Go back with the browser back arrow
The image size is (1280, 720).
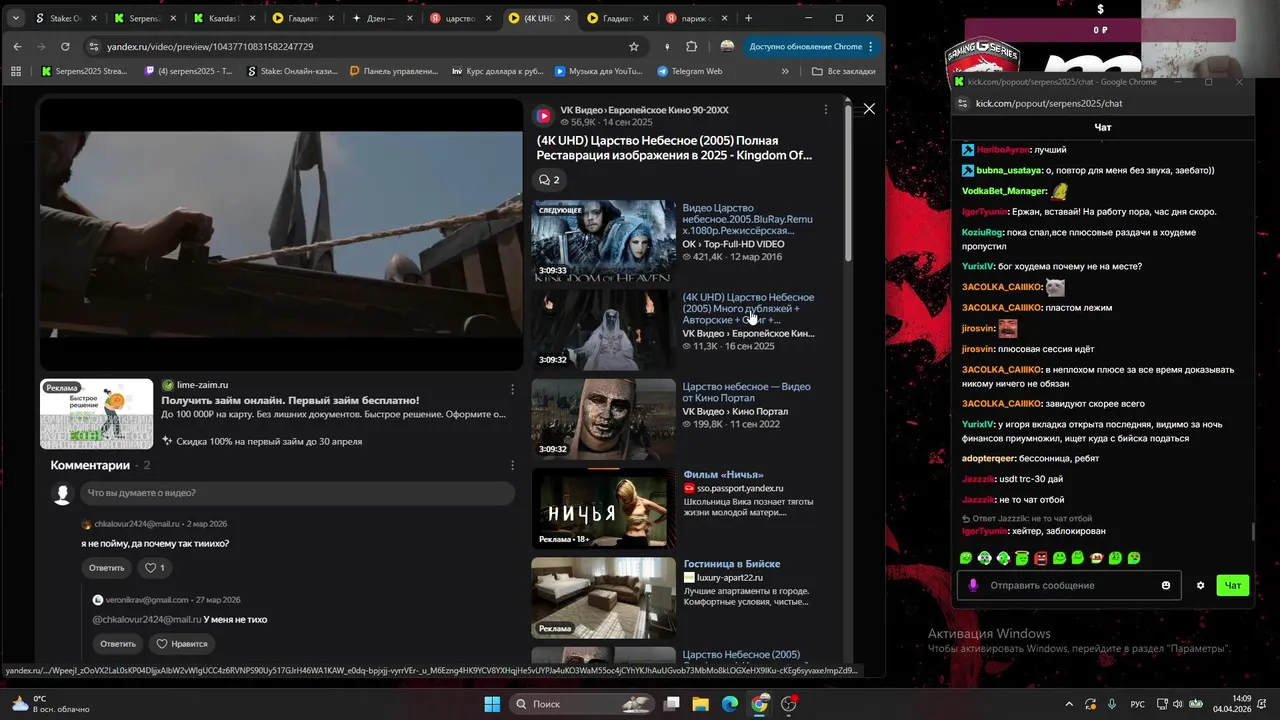[x=17, y=46]
